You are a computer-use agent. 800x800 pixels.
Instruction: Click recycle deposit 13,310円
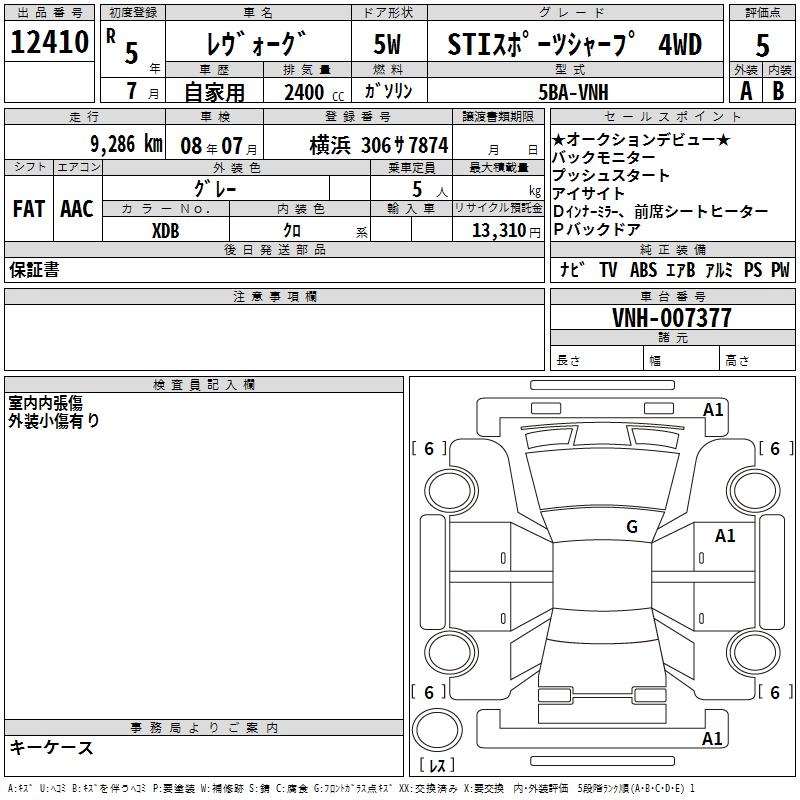pos(506,231)
